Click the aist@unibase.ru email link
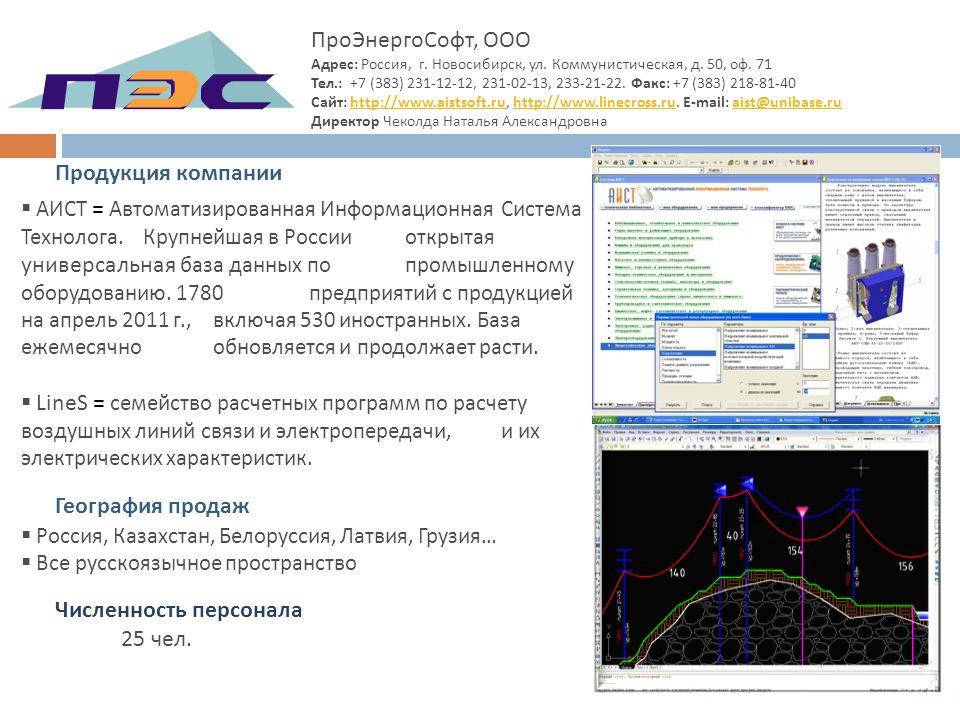The height and width of the screenshot is (720, 960). (786, 102)
